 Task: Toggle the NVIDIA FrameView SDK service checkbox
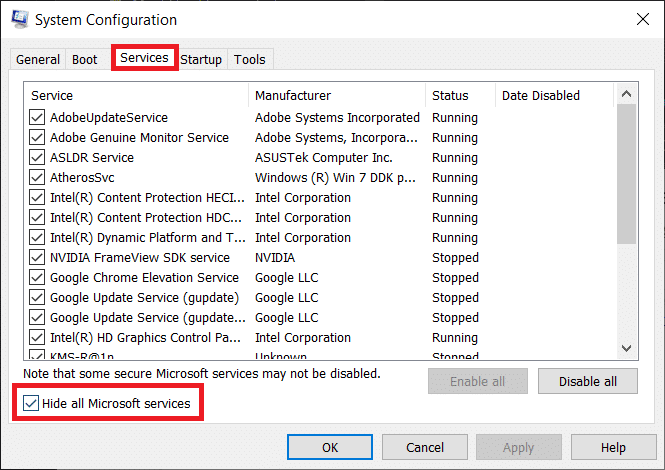pos(37,258)
